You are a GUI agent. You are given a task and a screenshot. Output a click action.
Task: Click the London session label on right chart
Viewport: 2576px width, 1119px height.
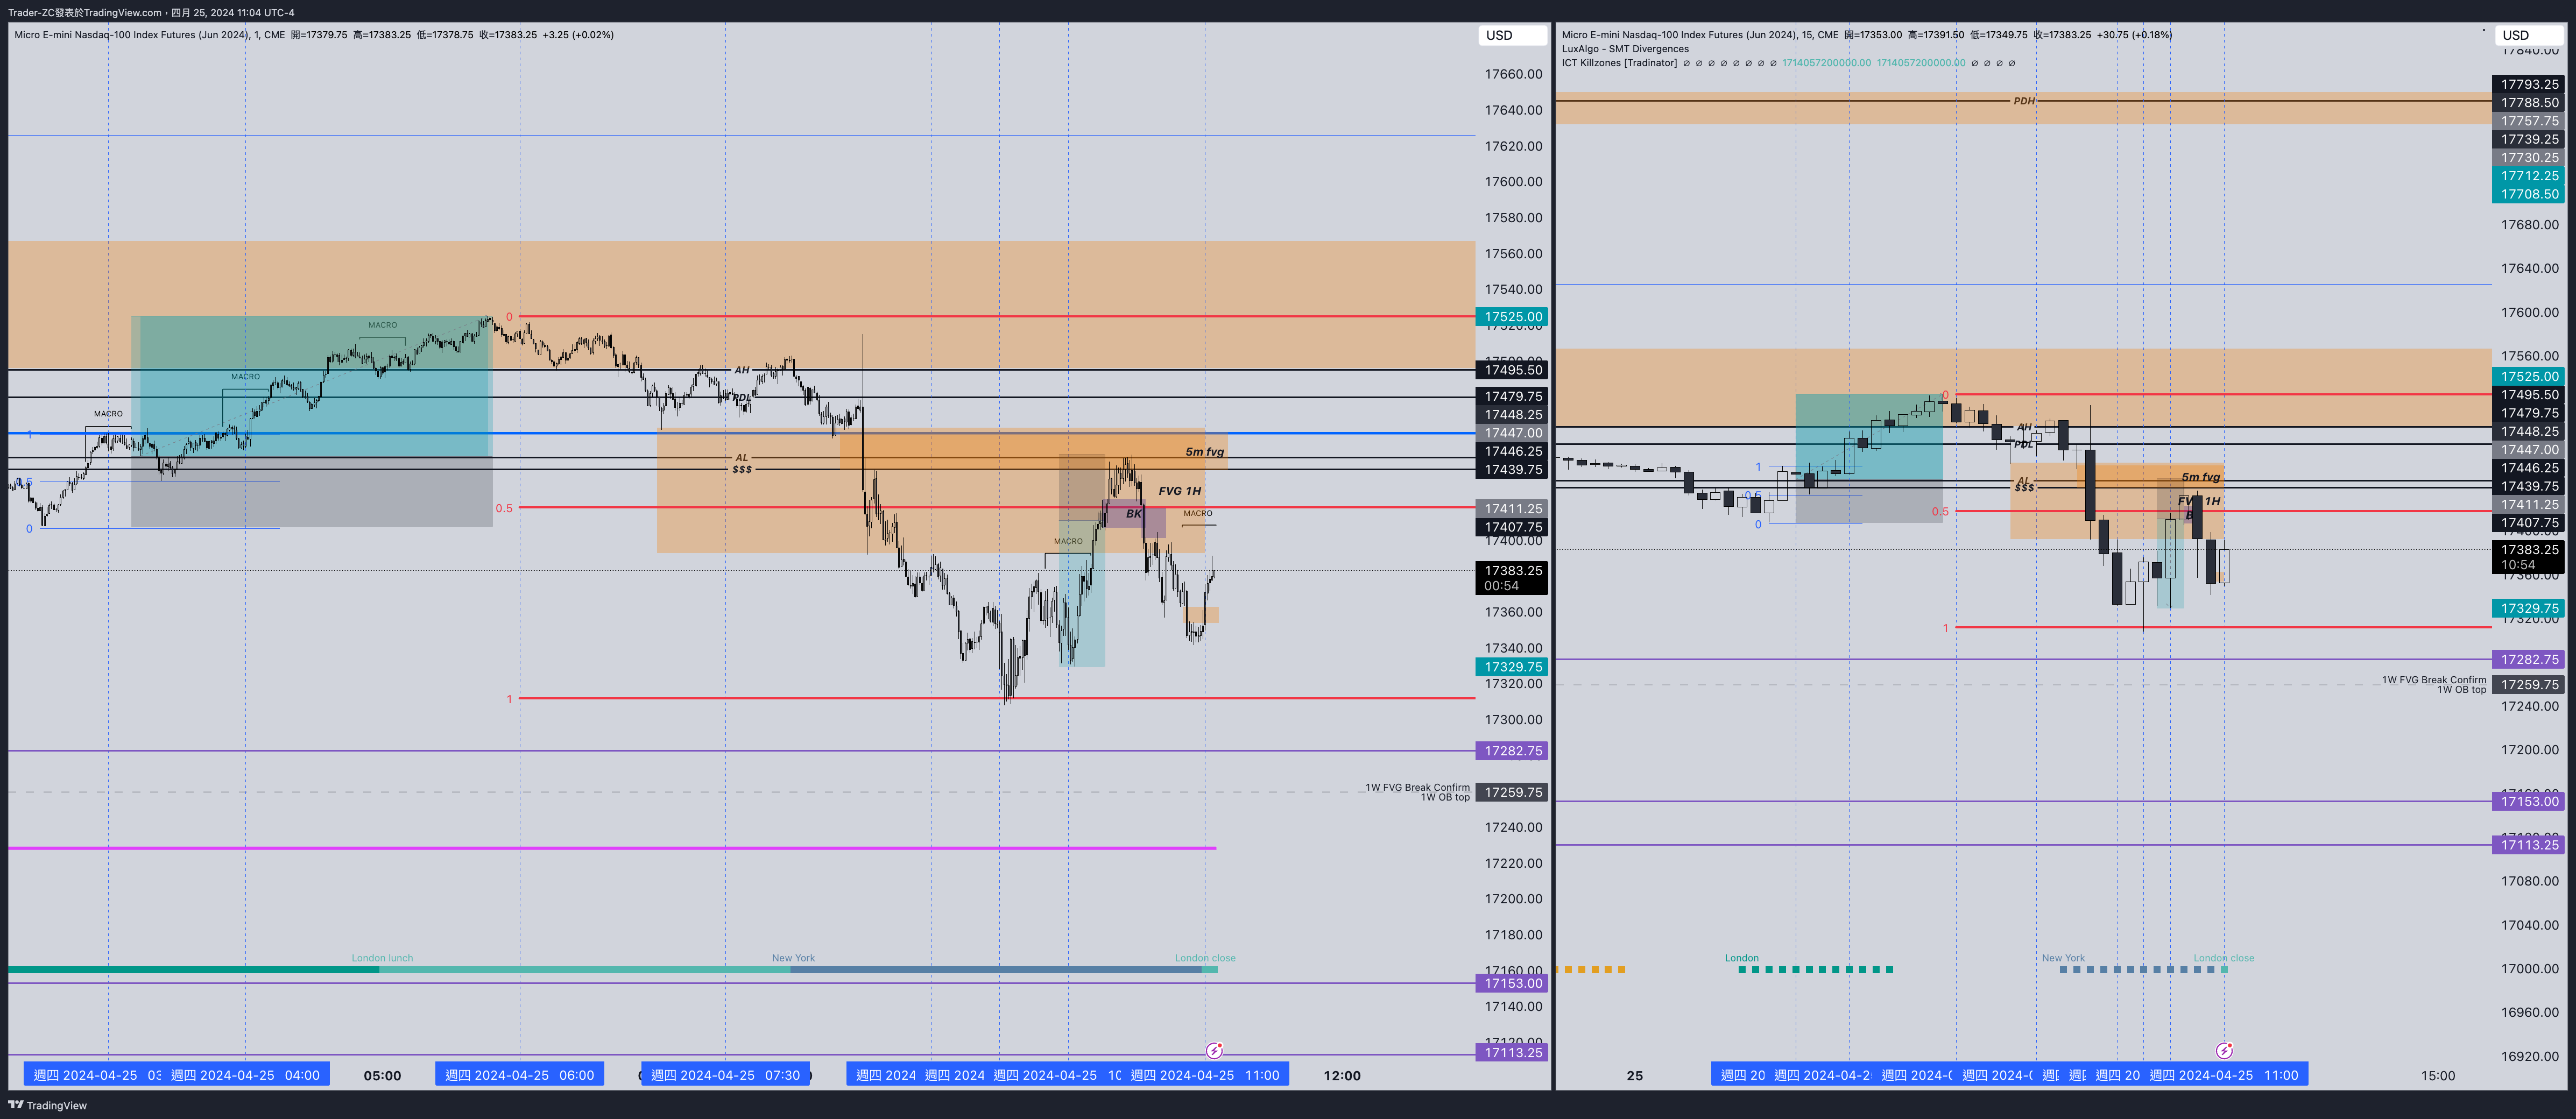(1741, 958)
